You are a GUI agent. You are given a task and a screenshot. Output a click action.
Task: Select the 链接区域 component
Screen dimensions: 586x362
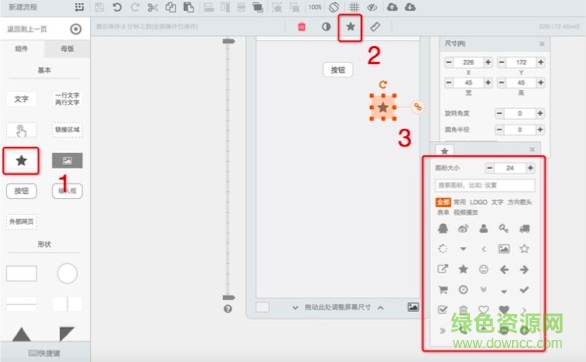(67, 130)
